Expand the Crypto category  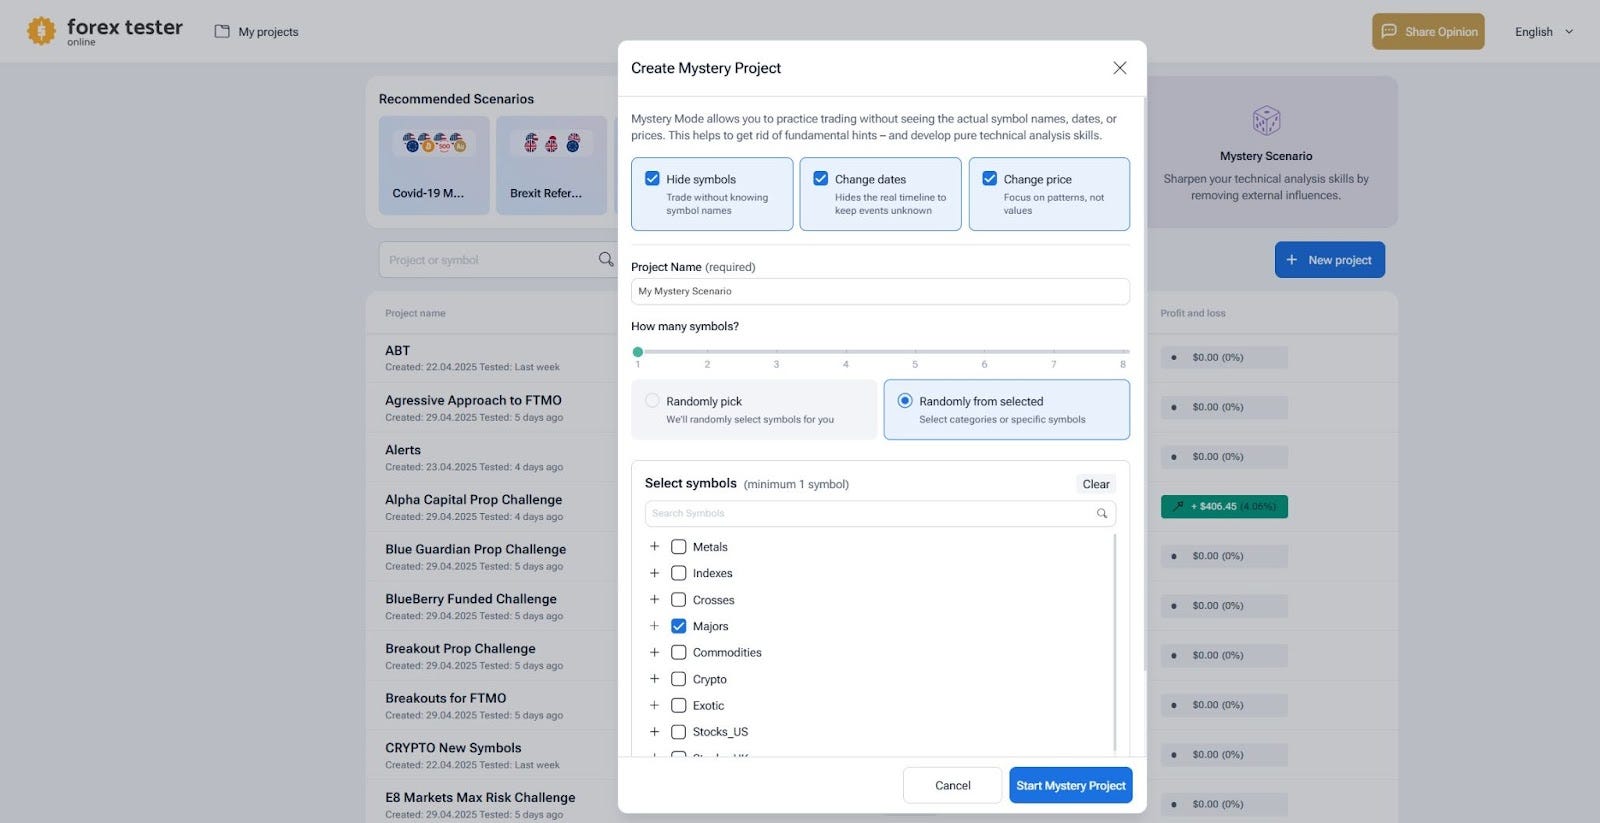pos(654,679)
